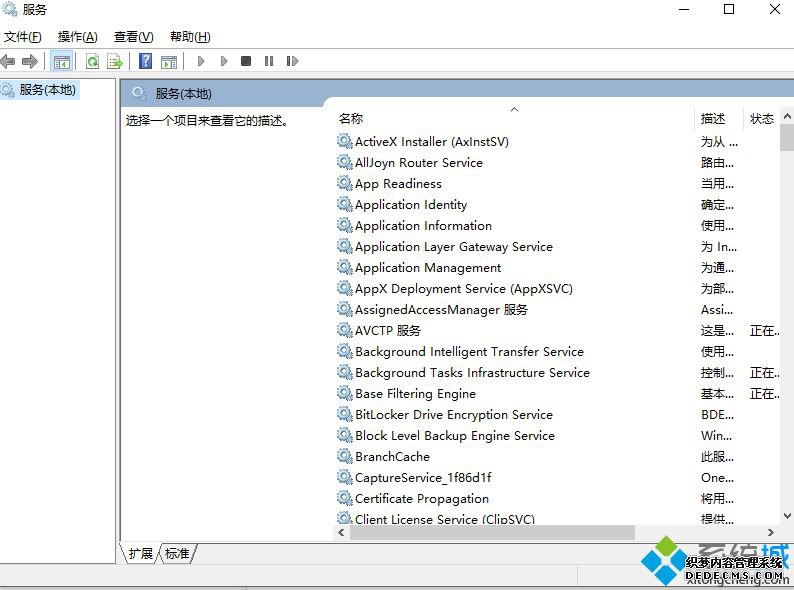Open the 帮助(H) menu
The width and height of the screenshot is (794, 590).
pyautogui.click(x=190, y=36)
